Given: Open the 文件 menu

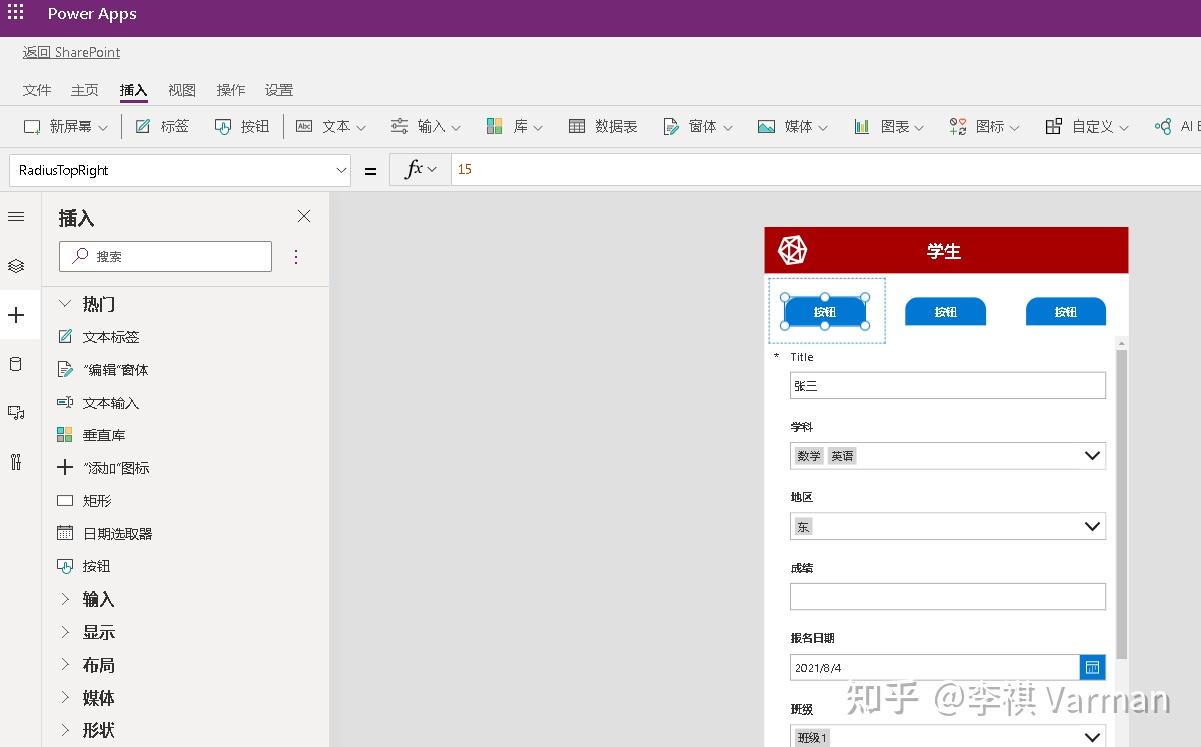Looking at the screenshot, I should point(36,89).
